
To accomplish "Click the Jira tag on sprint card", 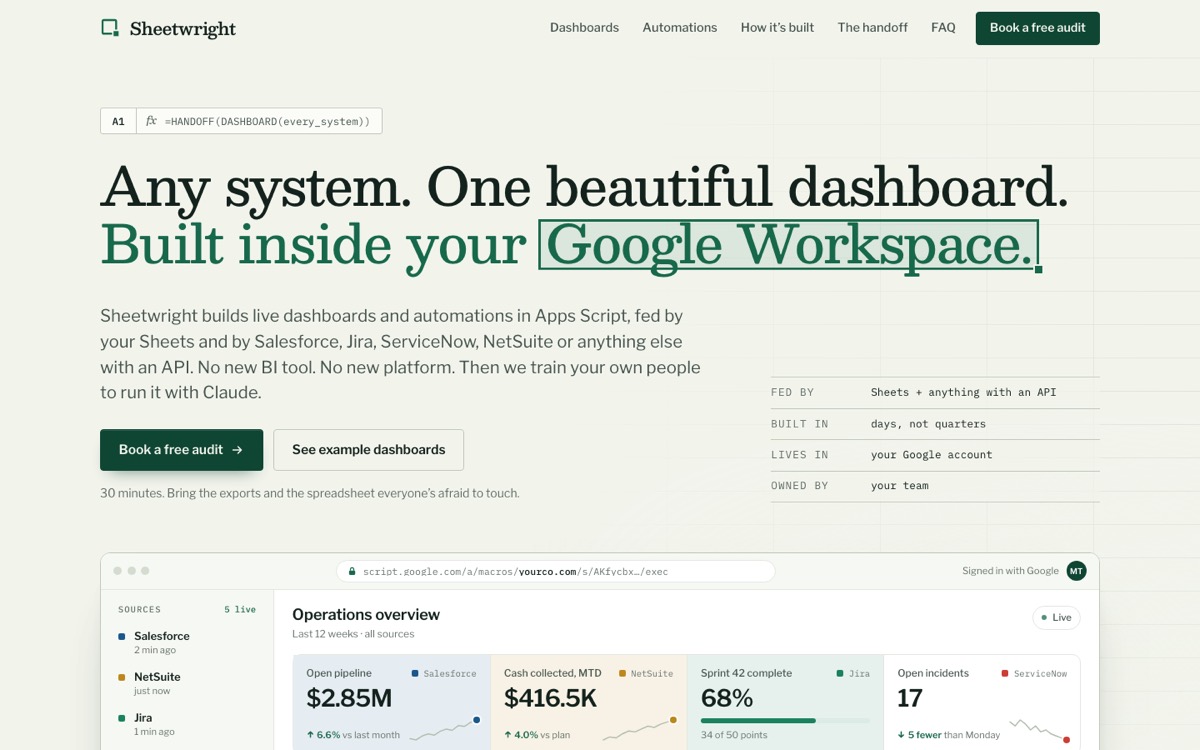I will 853,674.
